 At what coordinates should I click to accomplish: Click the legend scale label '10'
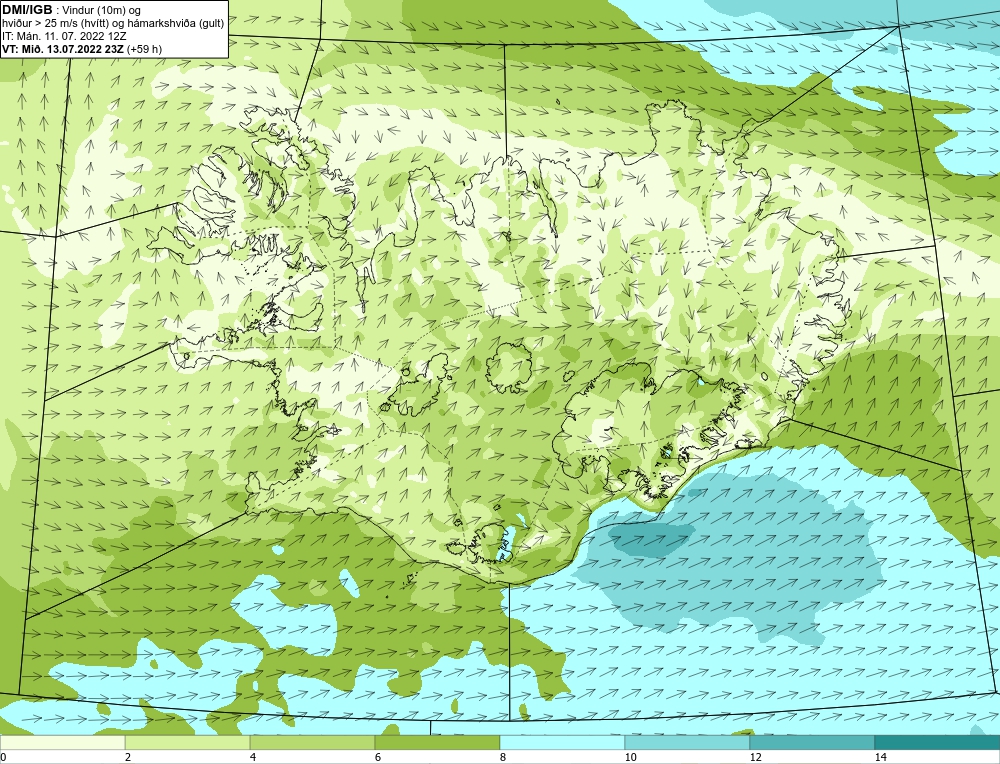pos(631,757)
